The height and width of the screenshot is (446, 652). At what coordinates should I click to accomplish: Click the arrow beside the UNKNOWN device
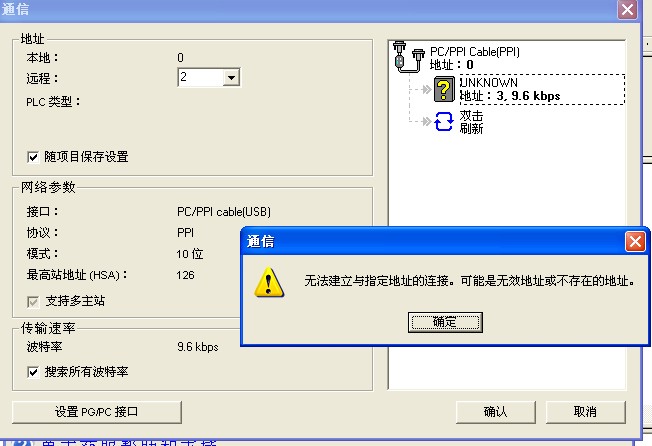click(426, 89)
